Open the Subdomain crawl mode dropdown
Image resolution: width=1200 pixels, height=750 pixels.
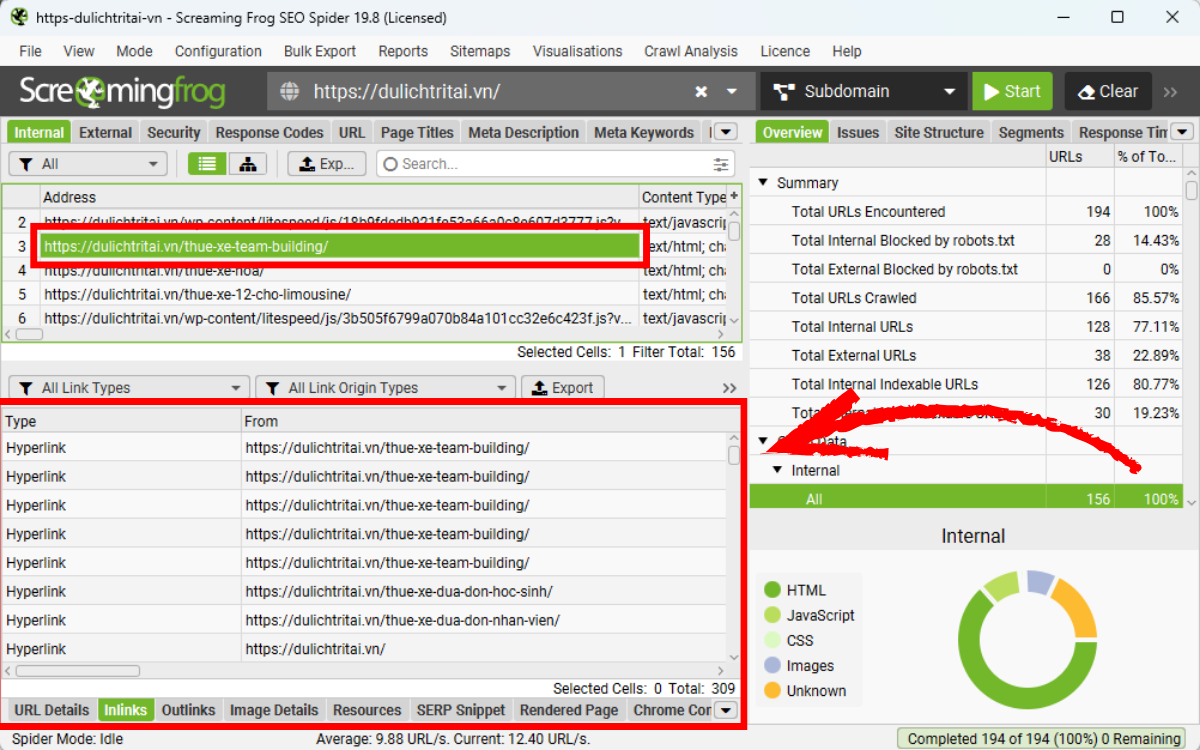click(x=864, y=92)
